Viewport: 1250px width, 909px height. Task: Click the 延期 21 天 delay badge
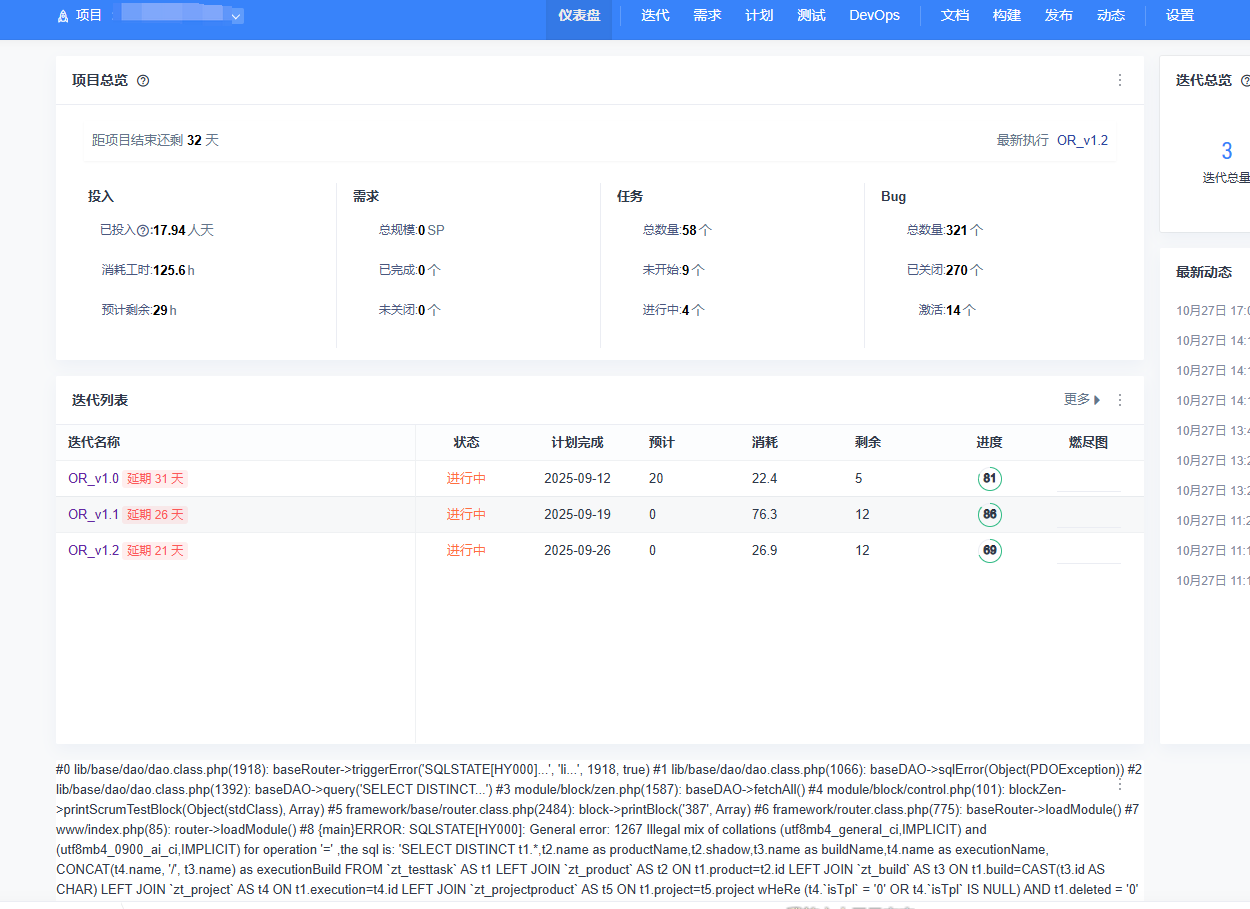click(155, 551)
